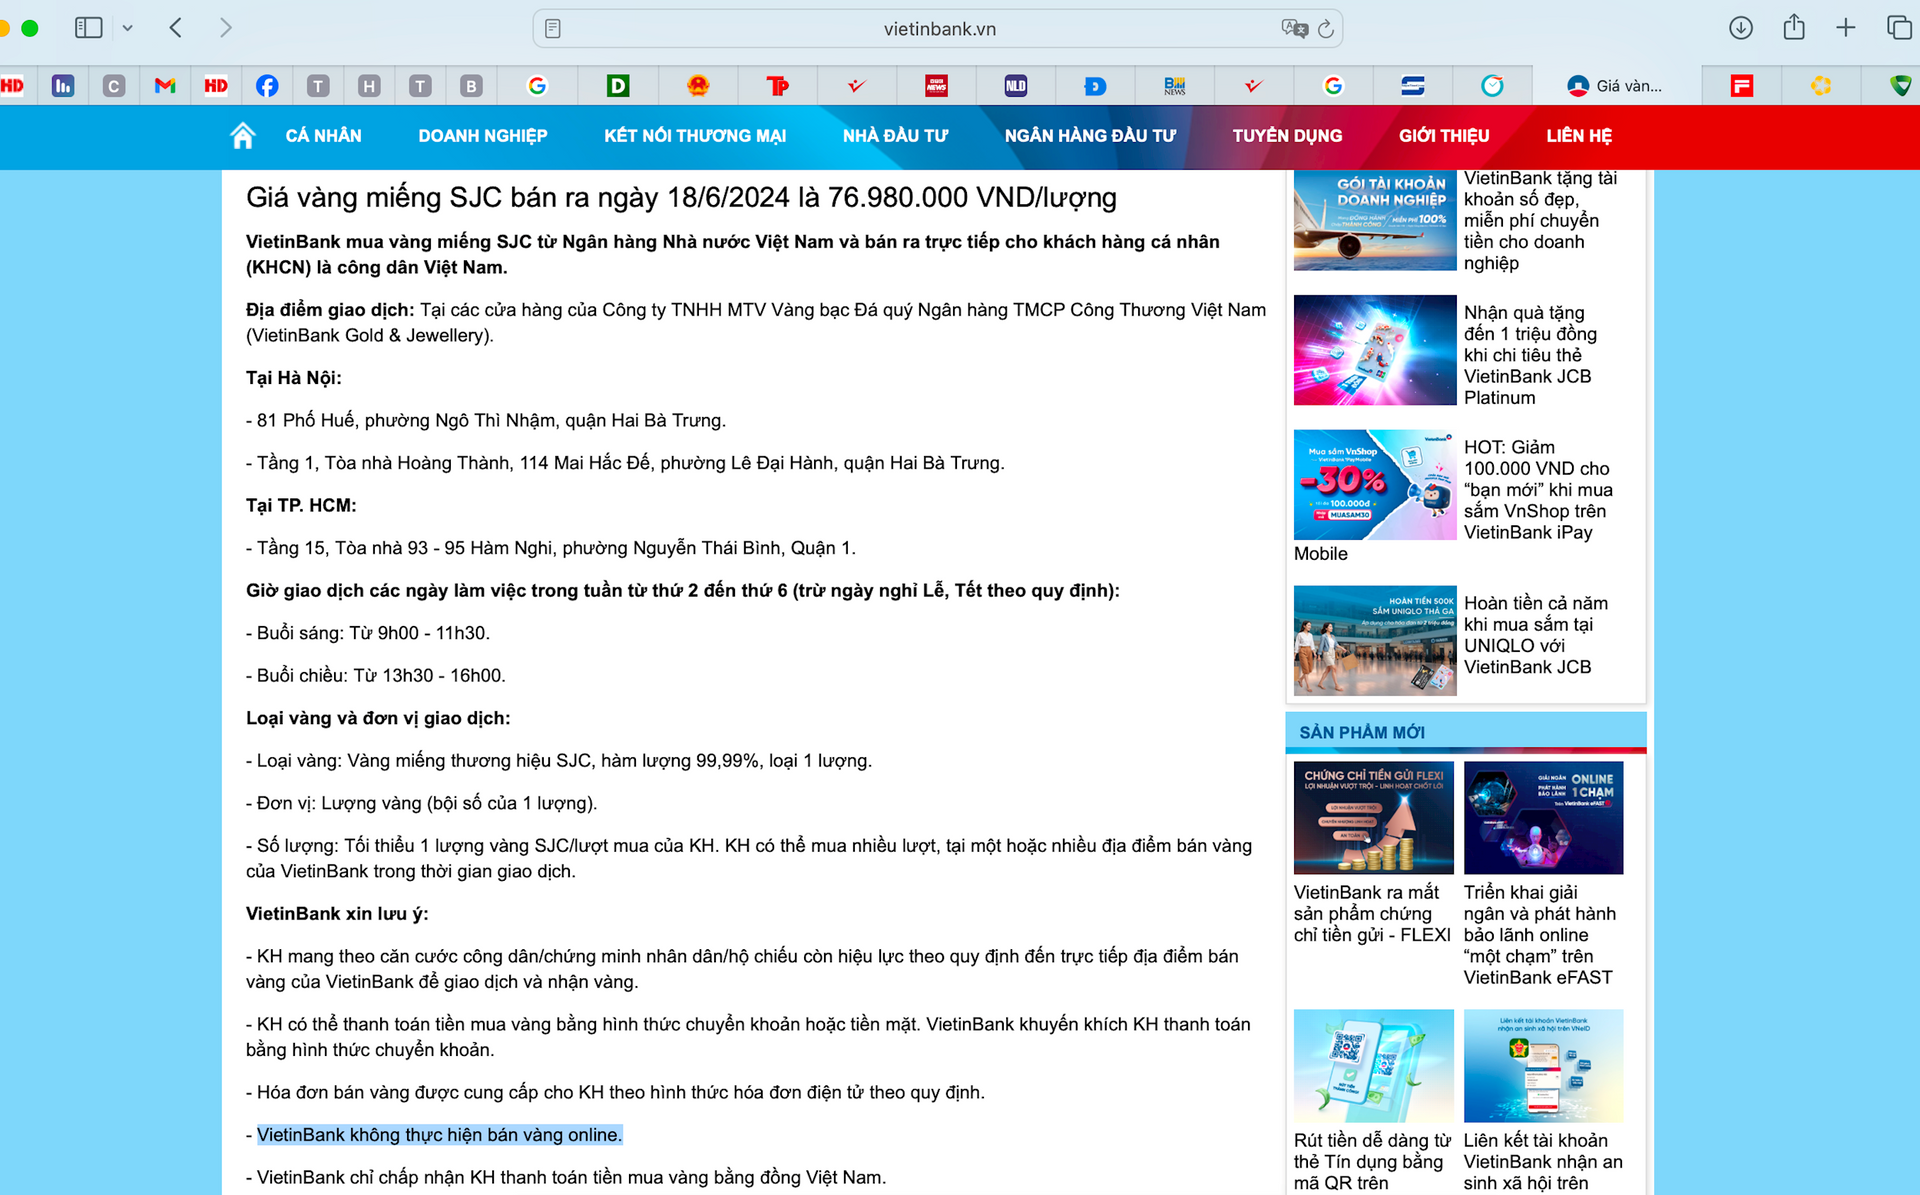Viewport: 1920px width, 1195px height.
Task: Click the 'Tại TP. HCM:' heading
Action: pyautogui.click(x=301, y=506)
